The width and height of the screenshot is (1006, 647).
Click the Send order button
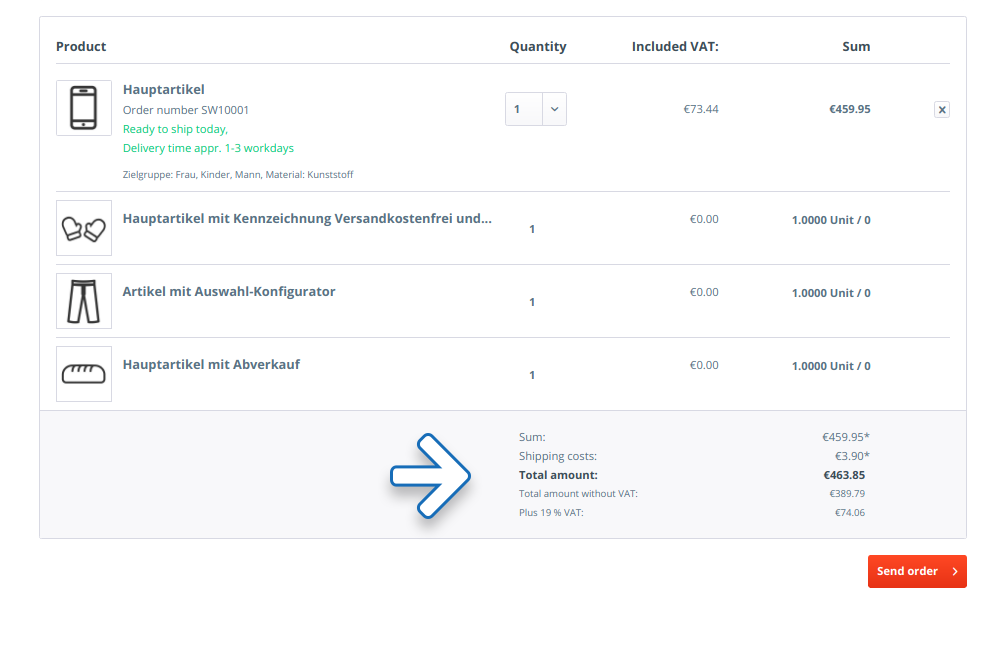pyautogui.click(x=917, y=571)
